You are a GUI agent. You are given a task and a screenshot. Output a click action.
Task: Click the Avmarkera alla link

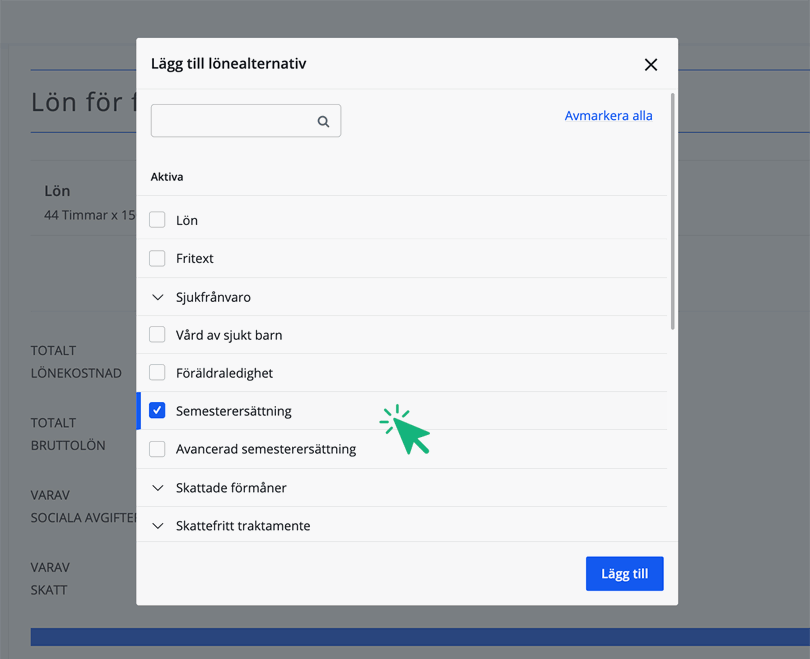click(x=608, y=116)
